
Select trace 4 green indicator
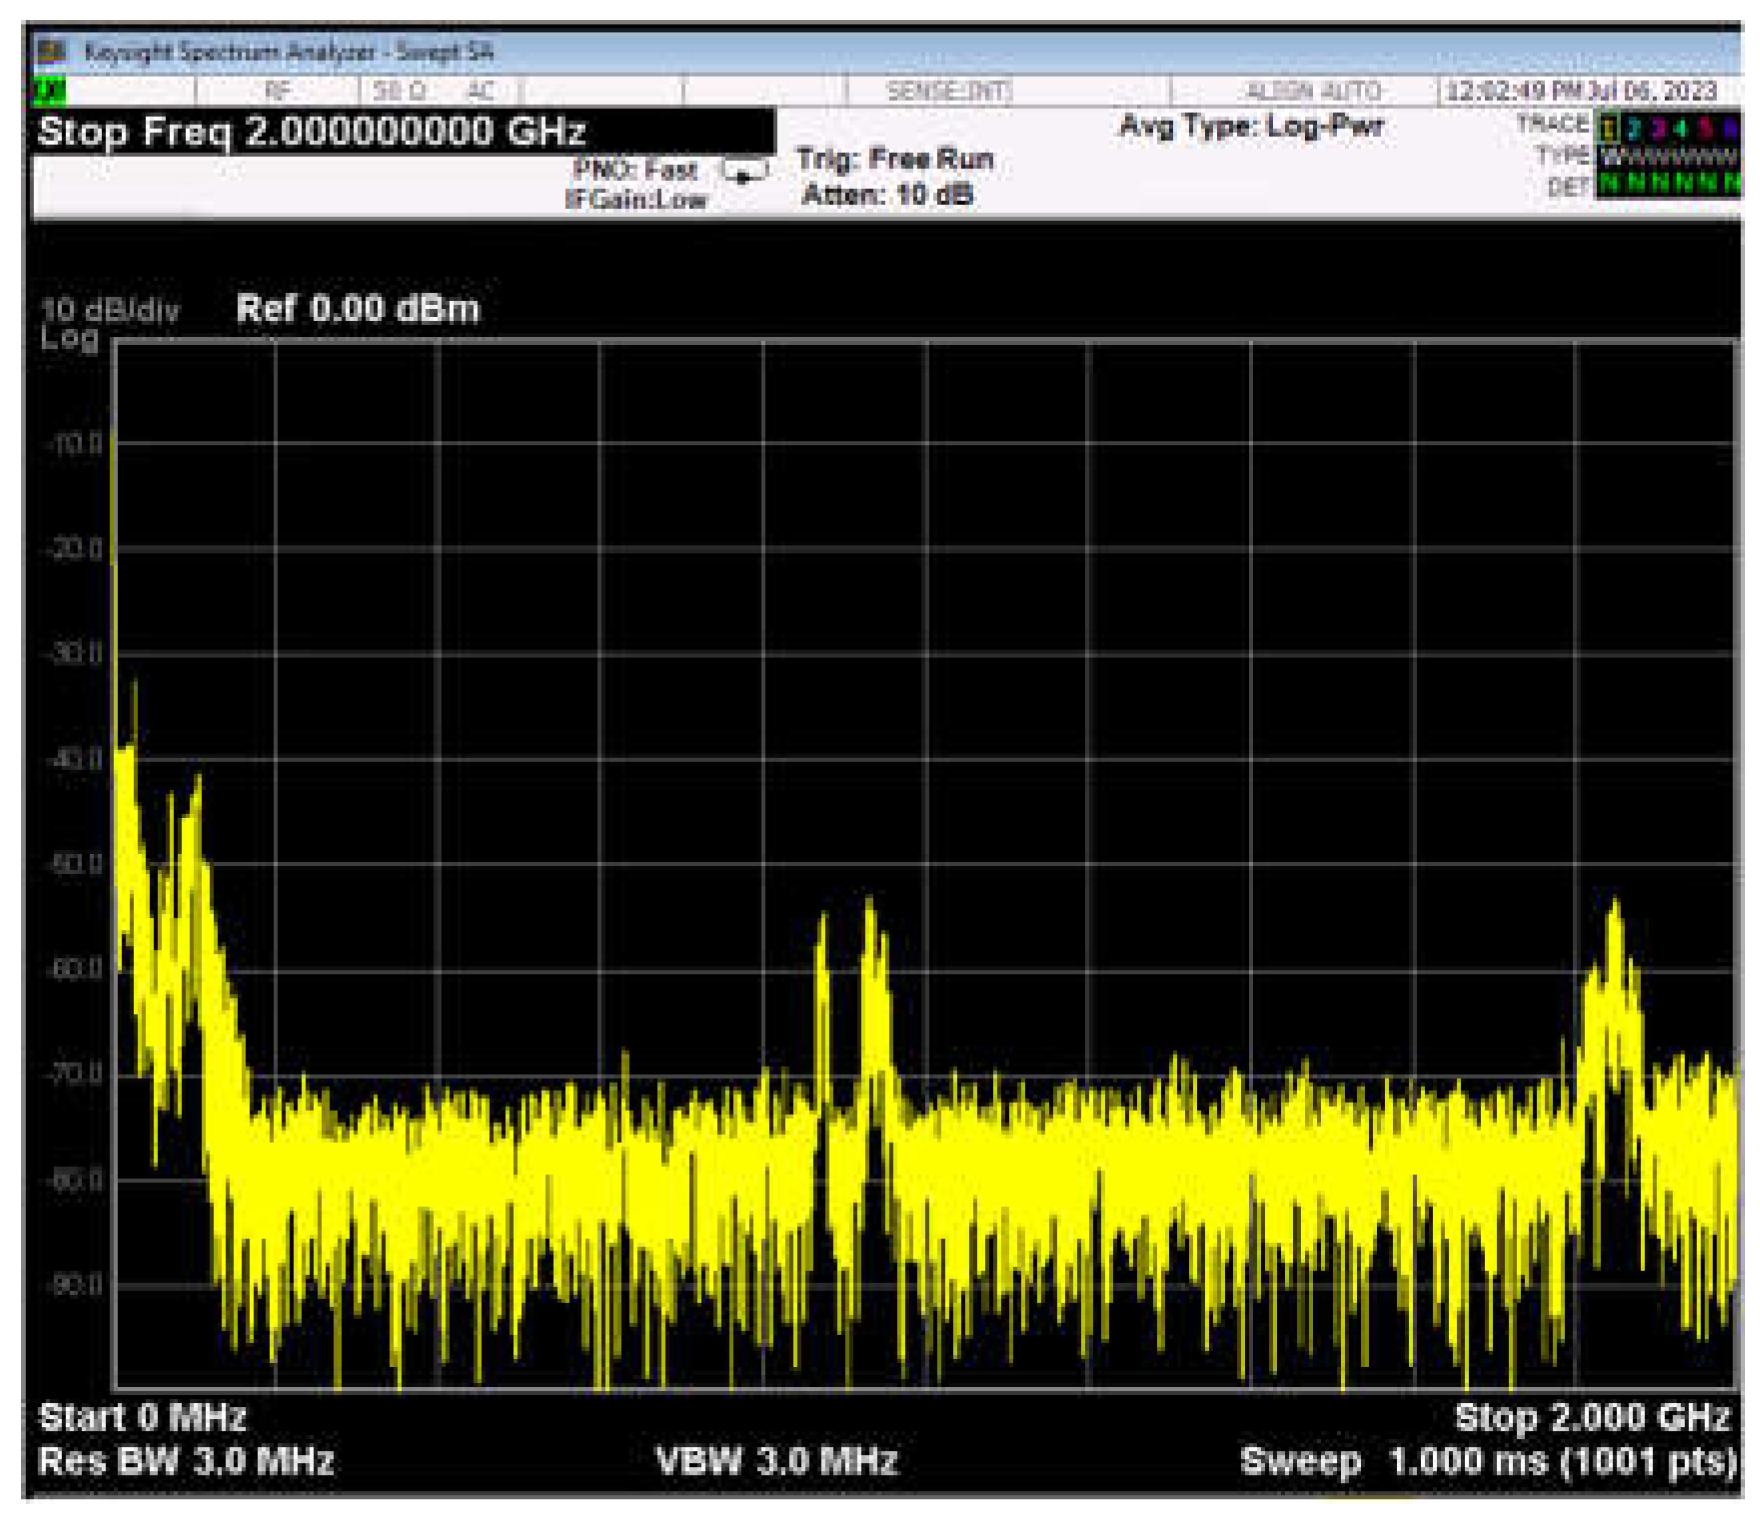[x=1681, y=127]
